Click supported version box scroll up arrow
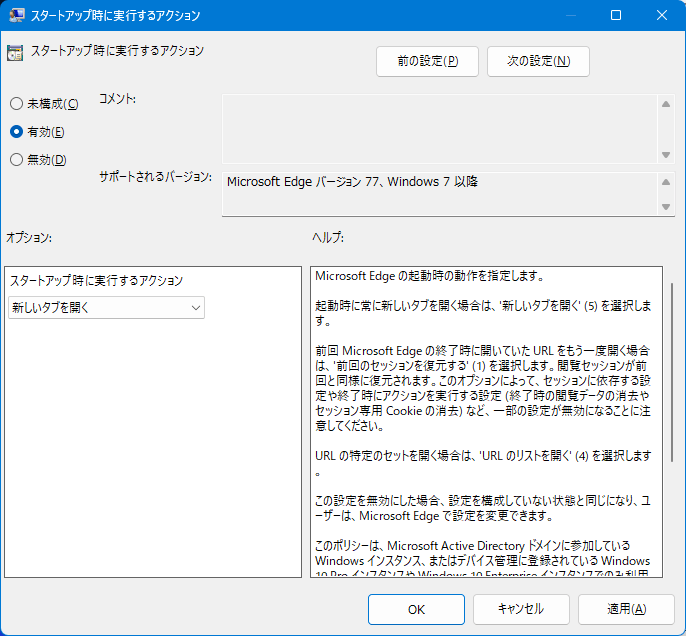Image resolution: width=686 pixels, height=636 pixels. [x=666, y=182]
